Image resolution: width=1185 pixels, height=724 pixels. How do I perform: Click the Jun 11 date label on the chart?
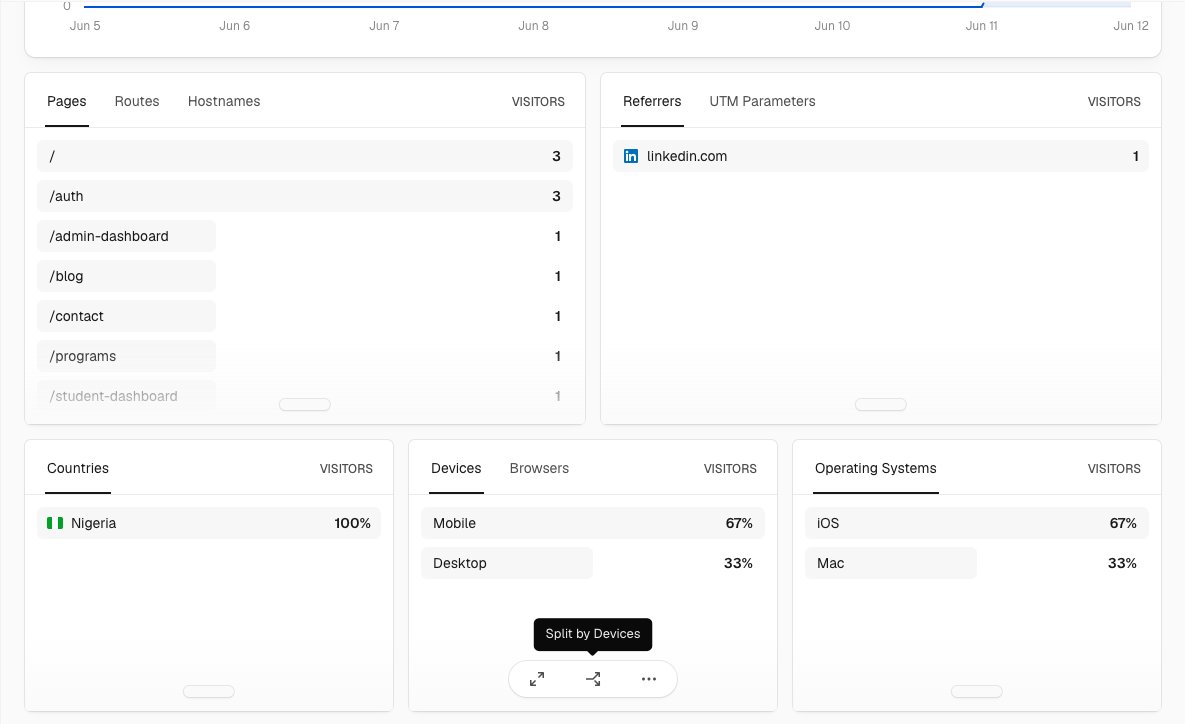tap(982, 26)
